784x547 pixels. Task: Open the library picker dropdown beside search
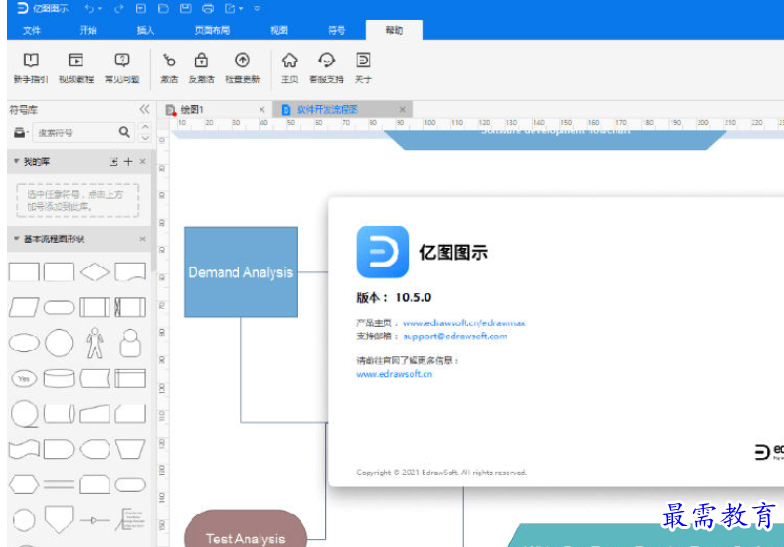point(20,132)
